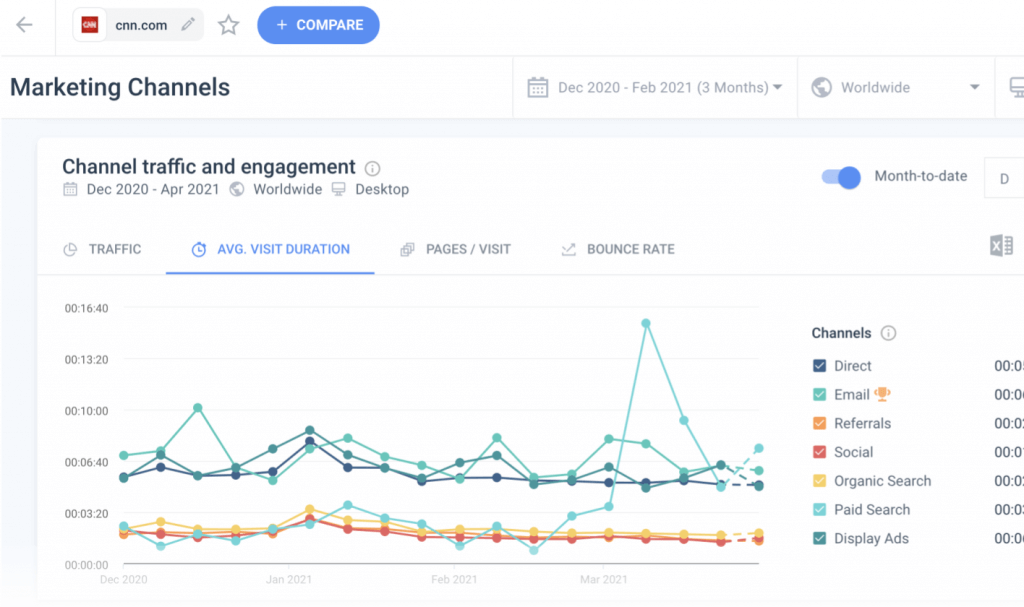
Task: Favorite cnn.com with the star icon
Action: point(228,26)
